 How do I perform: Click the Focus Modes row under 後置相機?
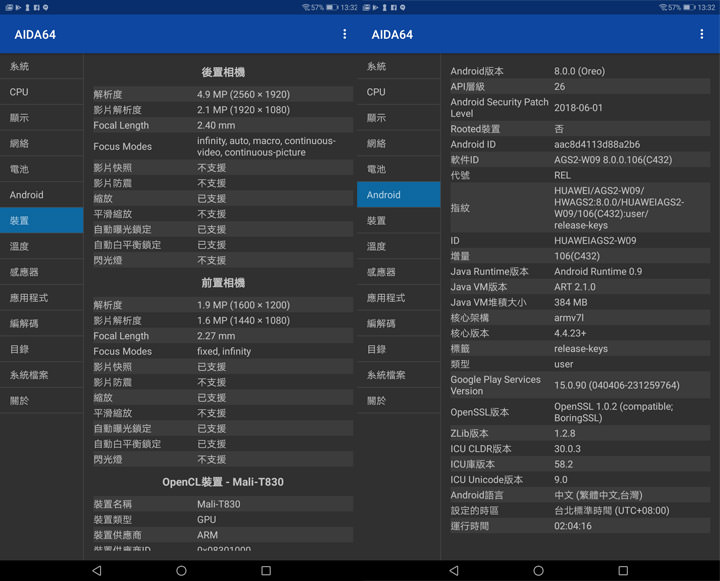(222, 146)
